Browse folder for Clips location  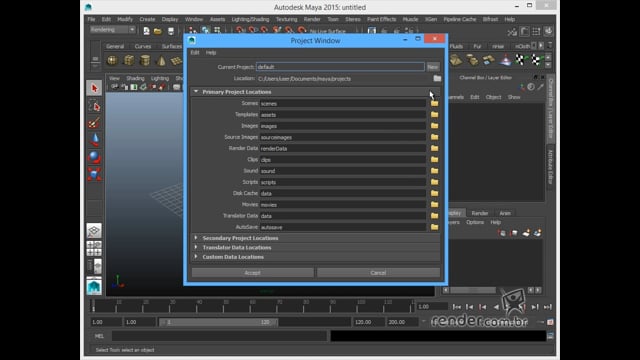click(x=434, y=160)
